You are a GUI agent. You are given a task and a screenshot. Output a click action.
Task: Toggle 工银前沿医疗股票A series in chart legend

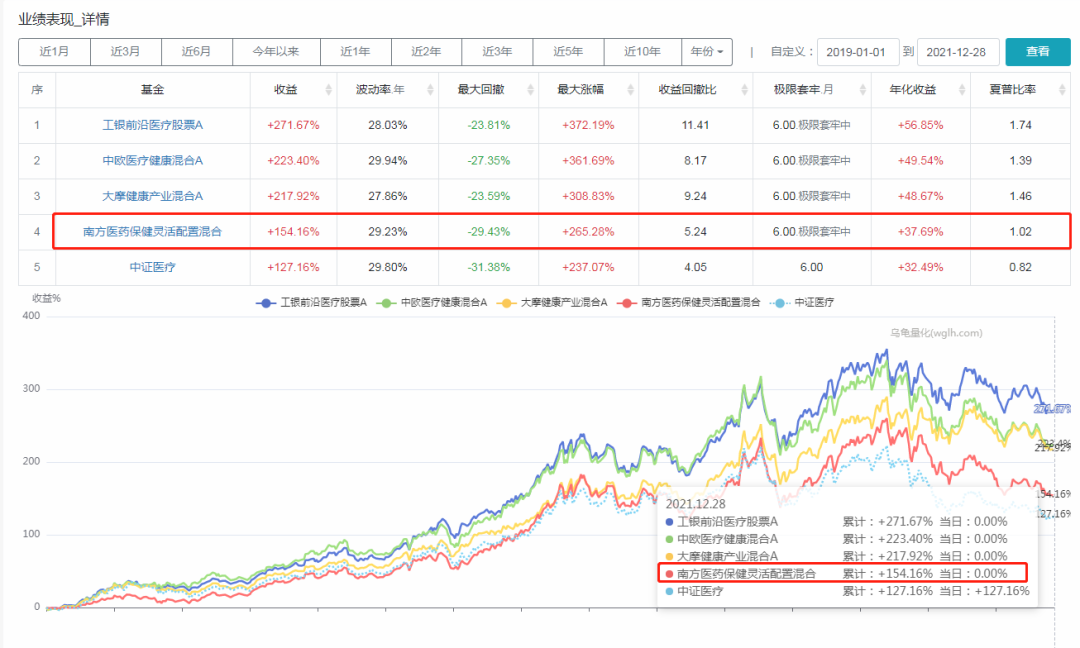311,302
